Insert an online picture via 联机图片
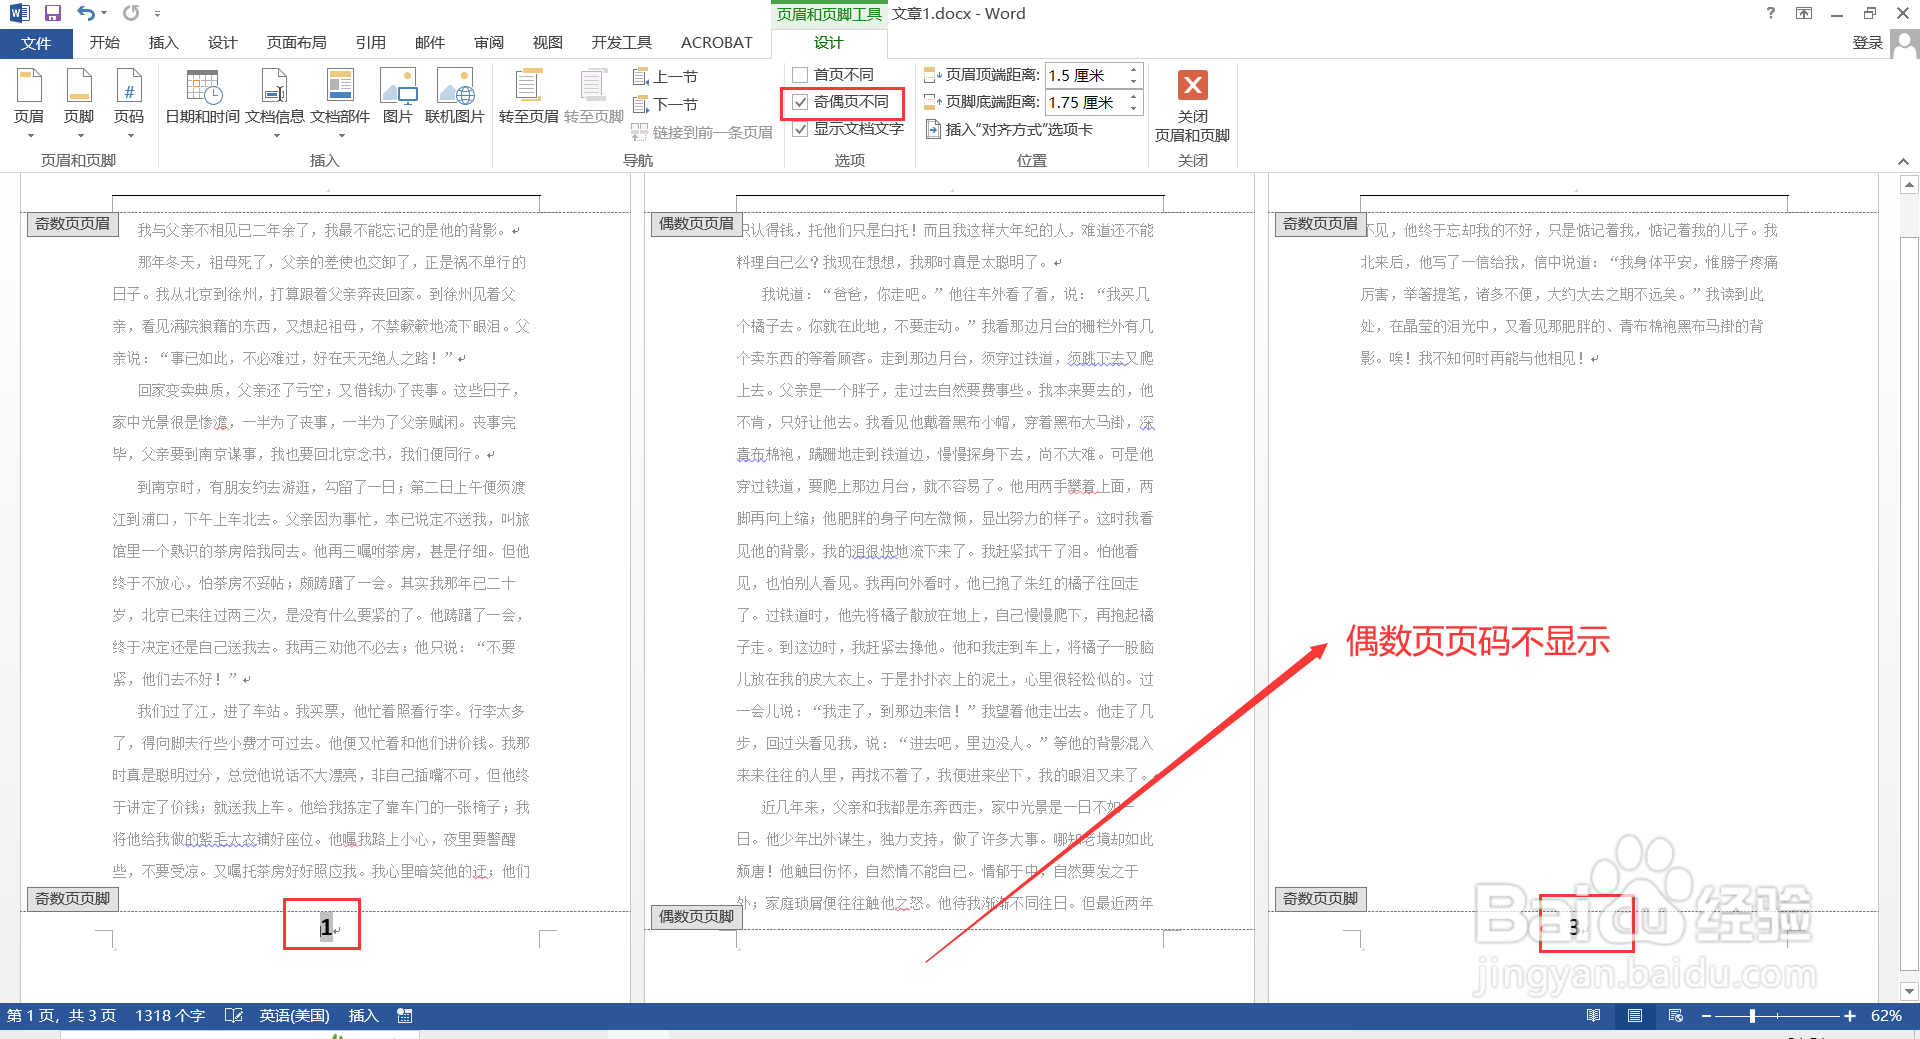 click(x=456, y=95)
